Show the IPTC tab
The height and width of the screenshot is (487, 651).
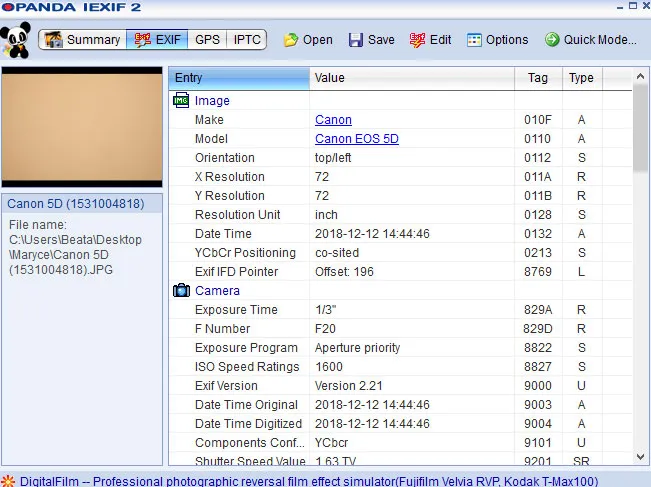(248, 40)
